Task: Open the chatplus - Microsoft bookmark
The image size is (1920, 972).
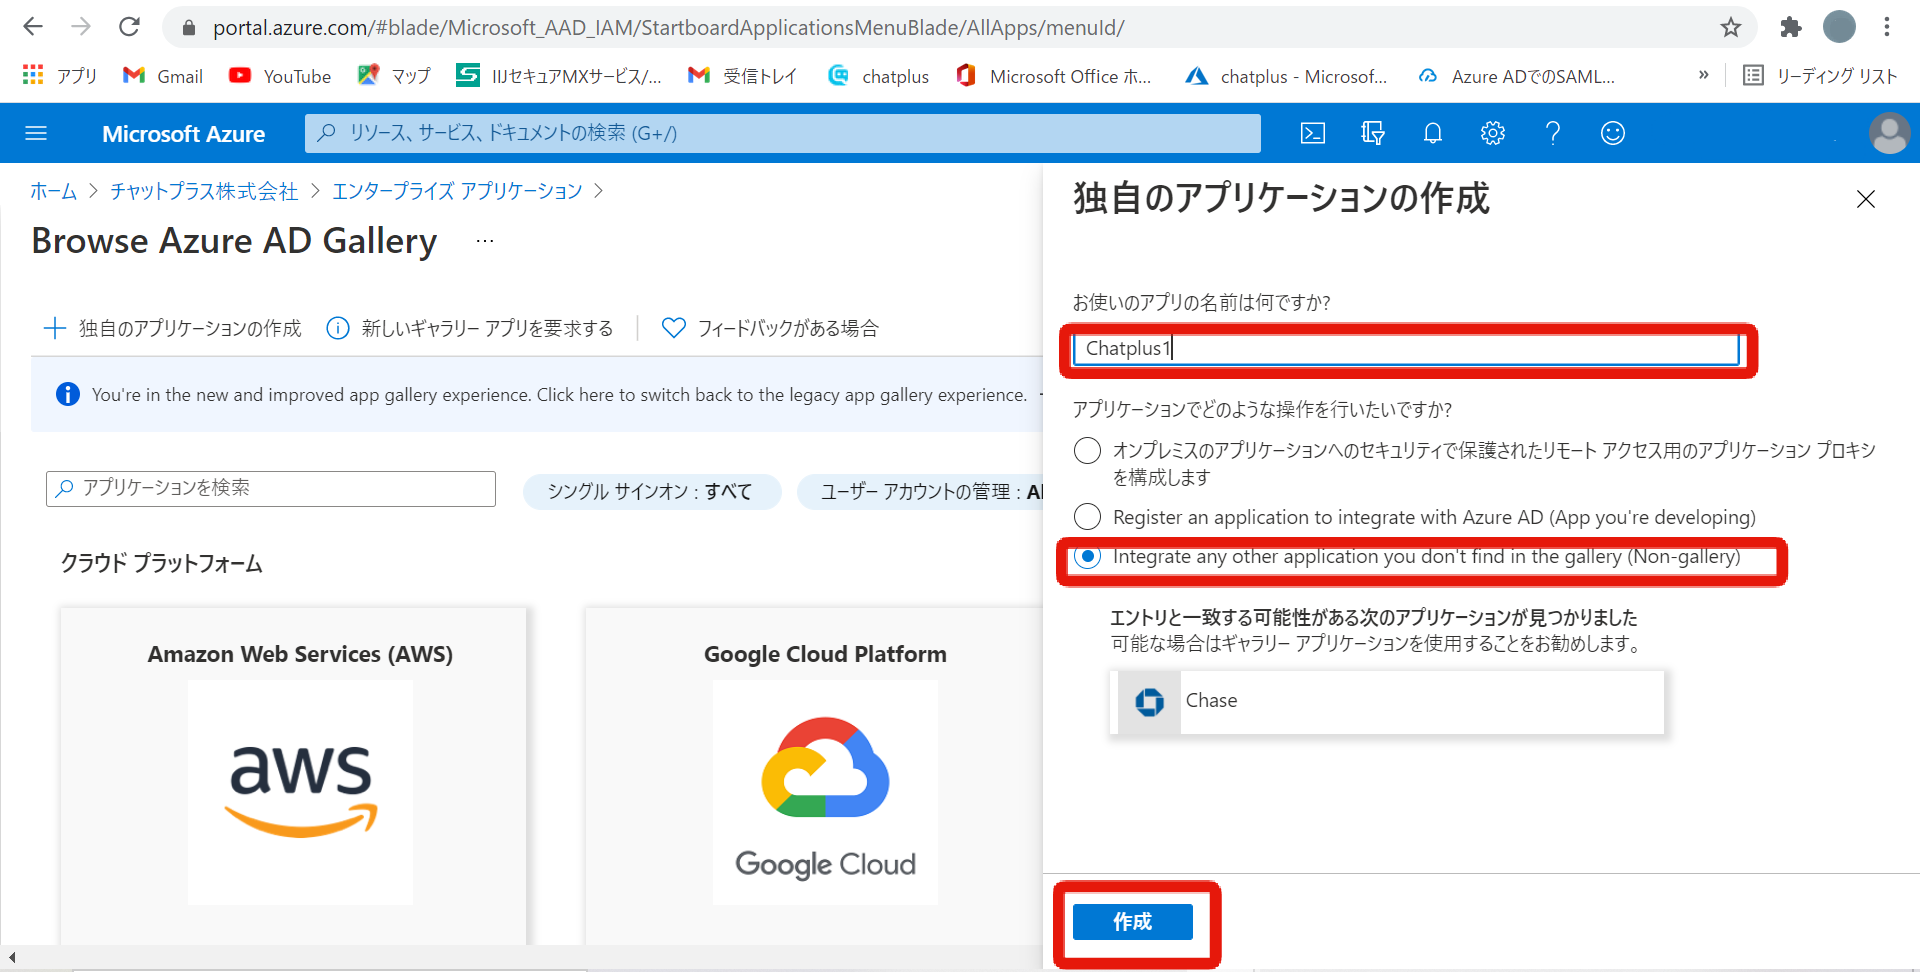Action: (x=1286, y=76)
